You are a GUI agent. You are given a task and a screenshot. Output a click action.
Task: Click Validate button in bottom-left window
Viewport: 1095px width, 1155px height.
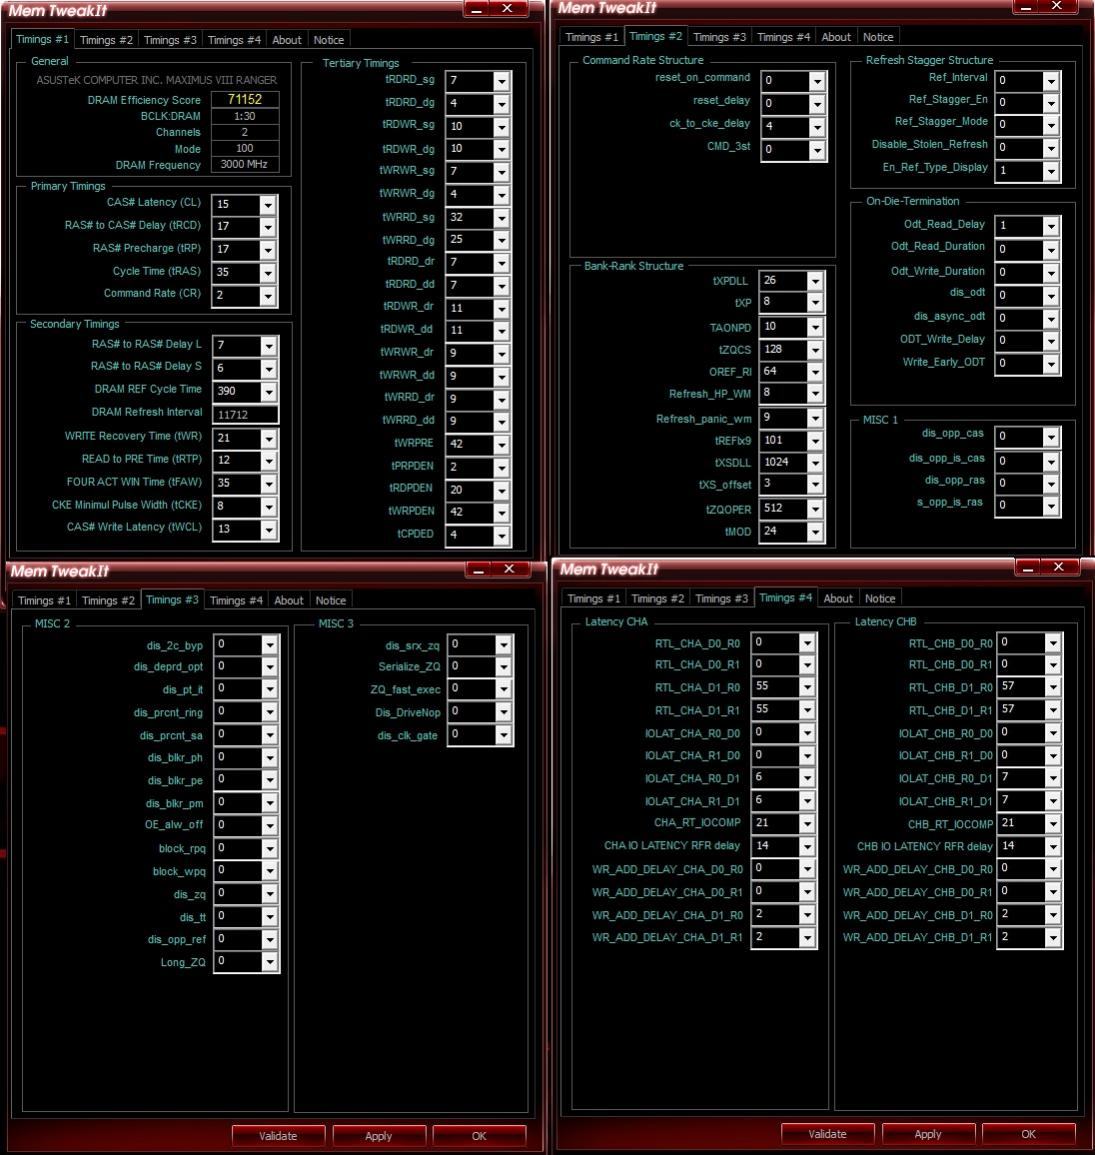point(278,1136)
